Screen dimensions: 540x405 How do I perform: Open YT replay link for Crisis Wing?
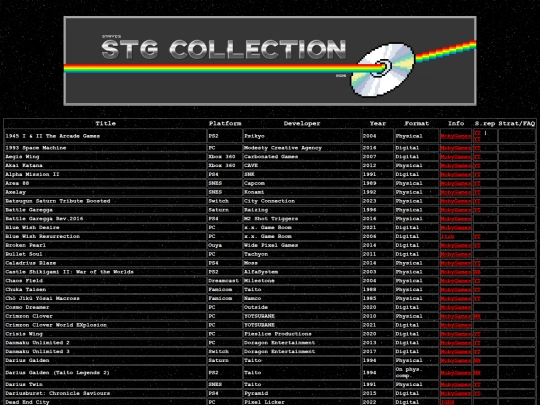point(477,334)
